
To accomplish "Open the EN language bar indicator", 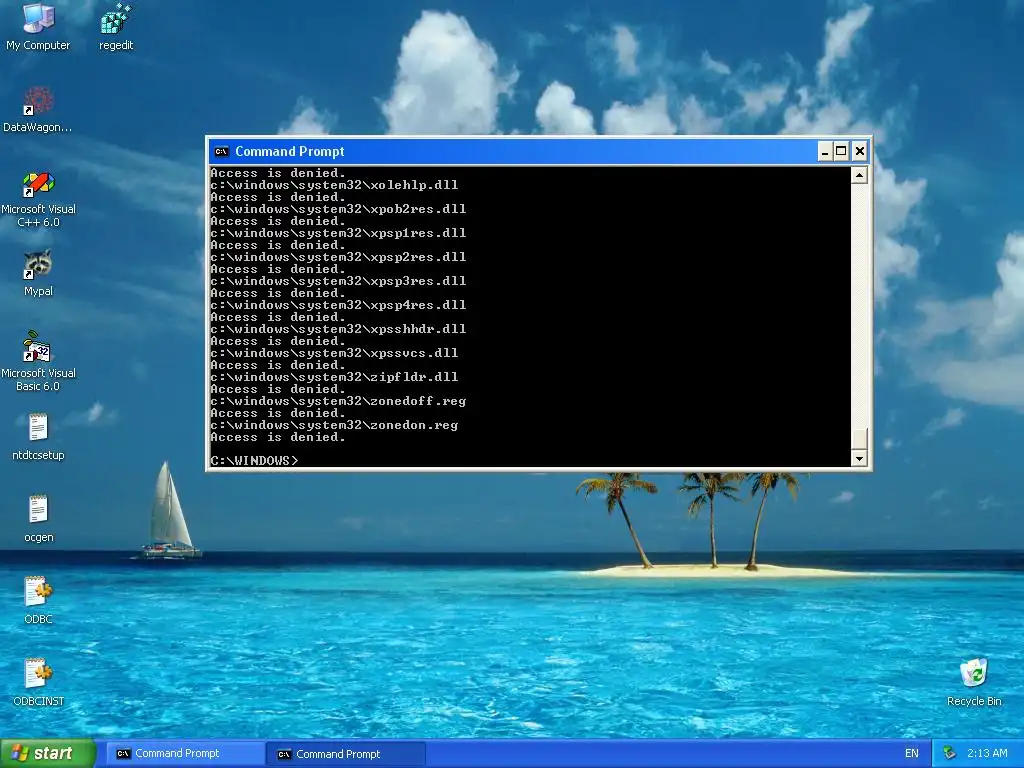I will (912, 754).
